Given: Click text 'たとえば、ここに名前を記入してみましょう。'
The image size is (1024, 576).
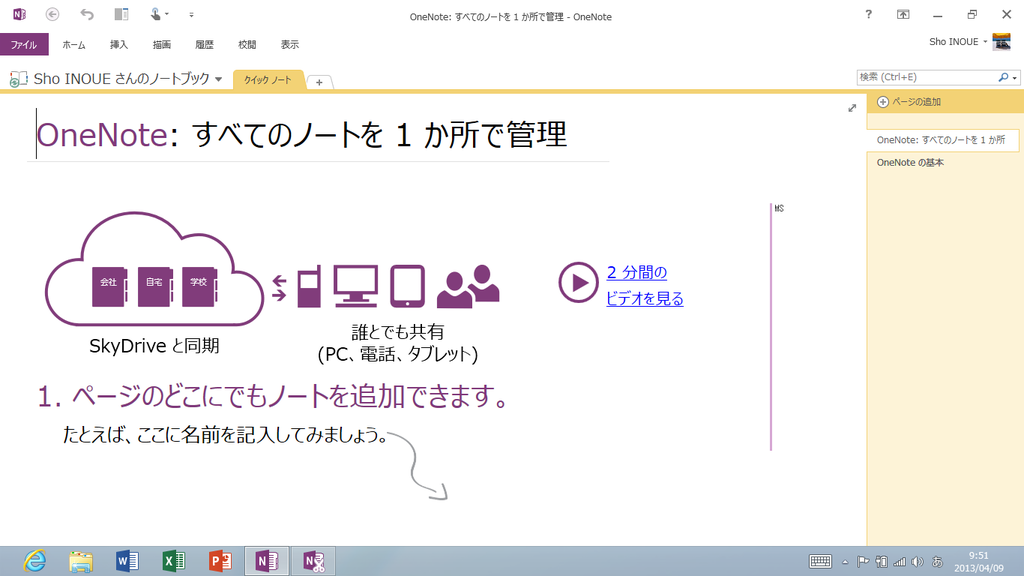Looking at the screenshot, I should [x=225, y=435].
